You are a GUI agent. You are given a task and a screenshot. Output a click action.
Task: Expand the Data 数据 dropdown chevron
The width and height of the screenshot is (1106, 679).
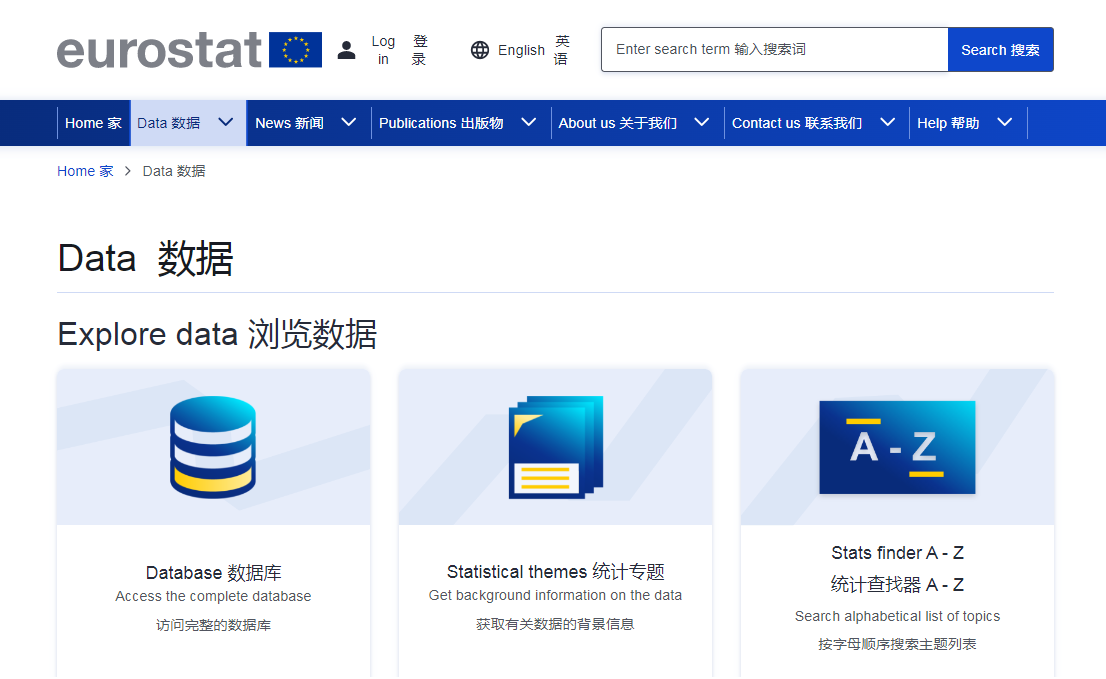click(x=227, y=122)
